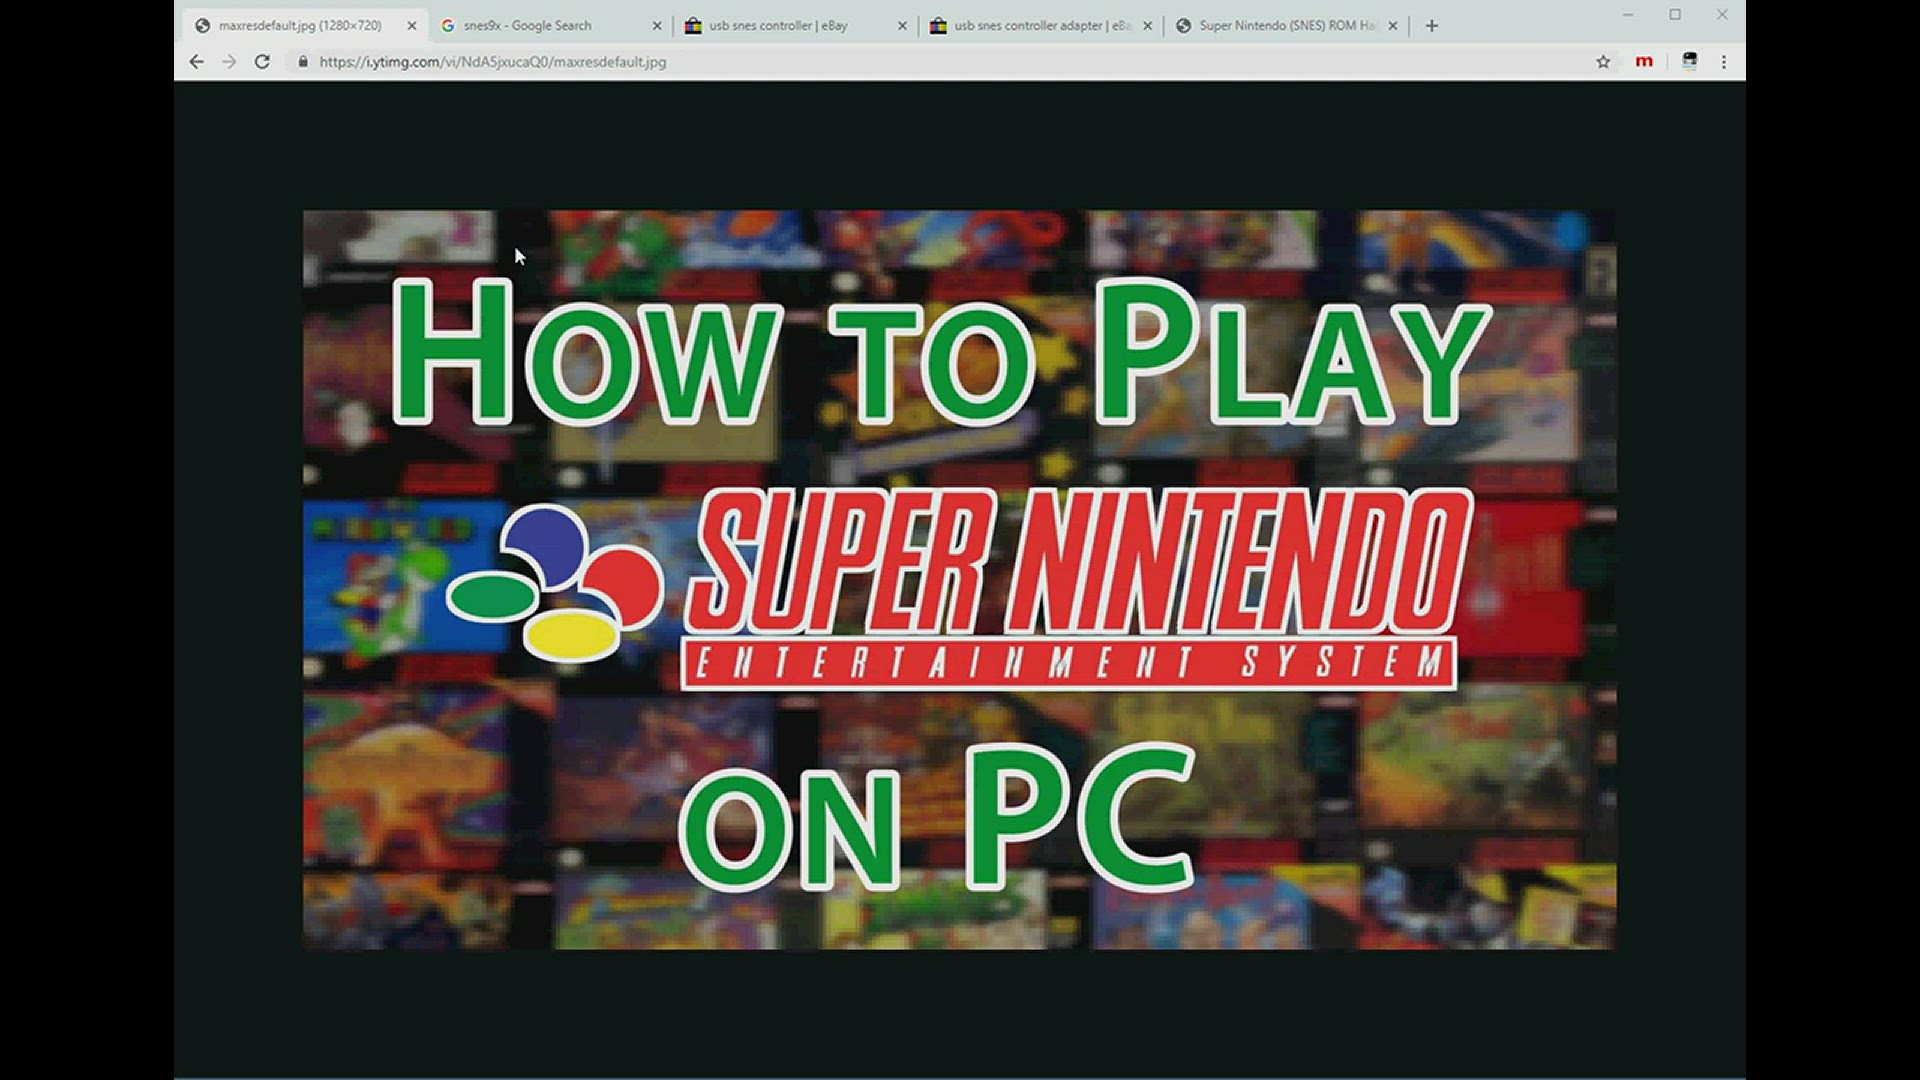Click the browser forward arrow
The image size is (1920, 1080).
coord(229,62)
